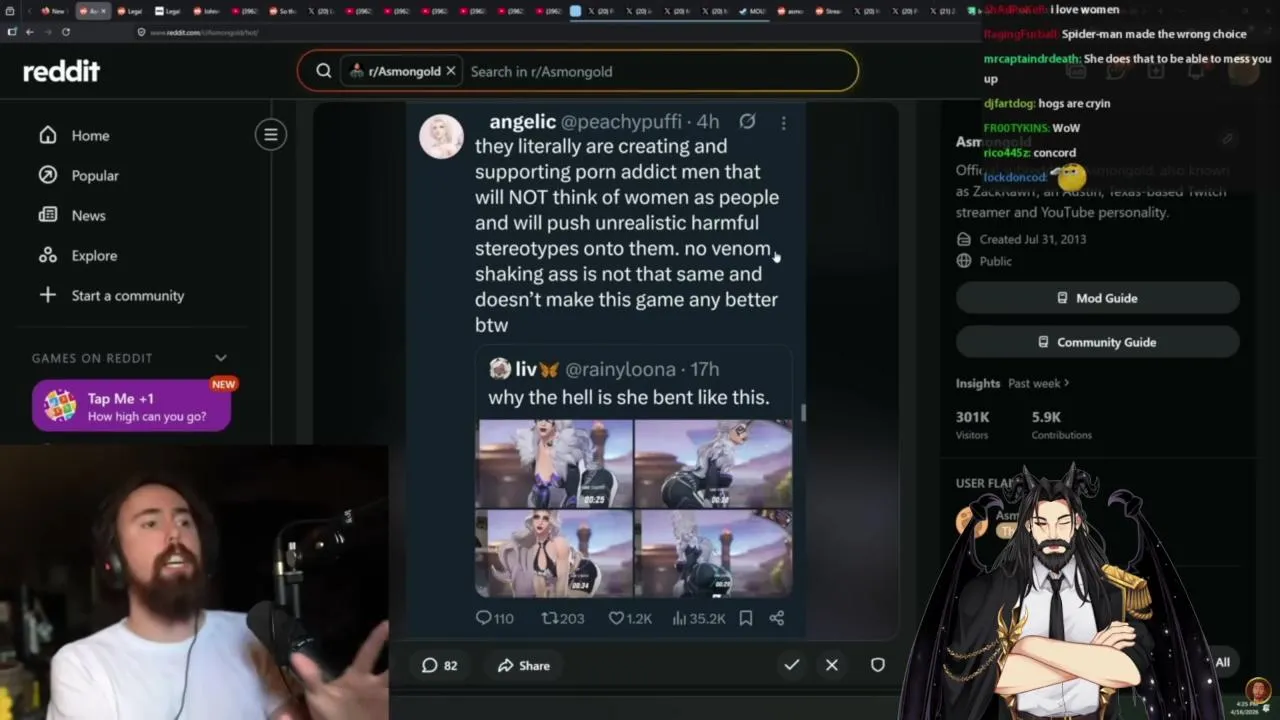Select Popular in the sidebar
The image size is (1280, 720).
coord(95,175)
